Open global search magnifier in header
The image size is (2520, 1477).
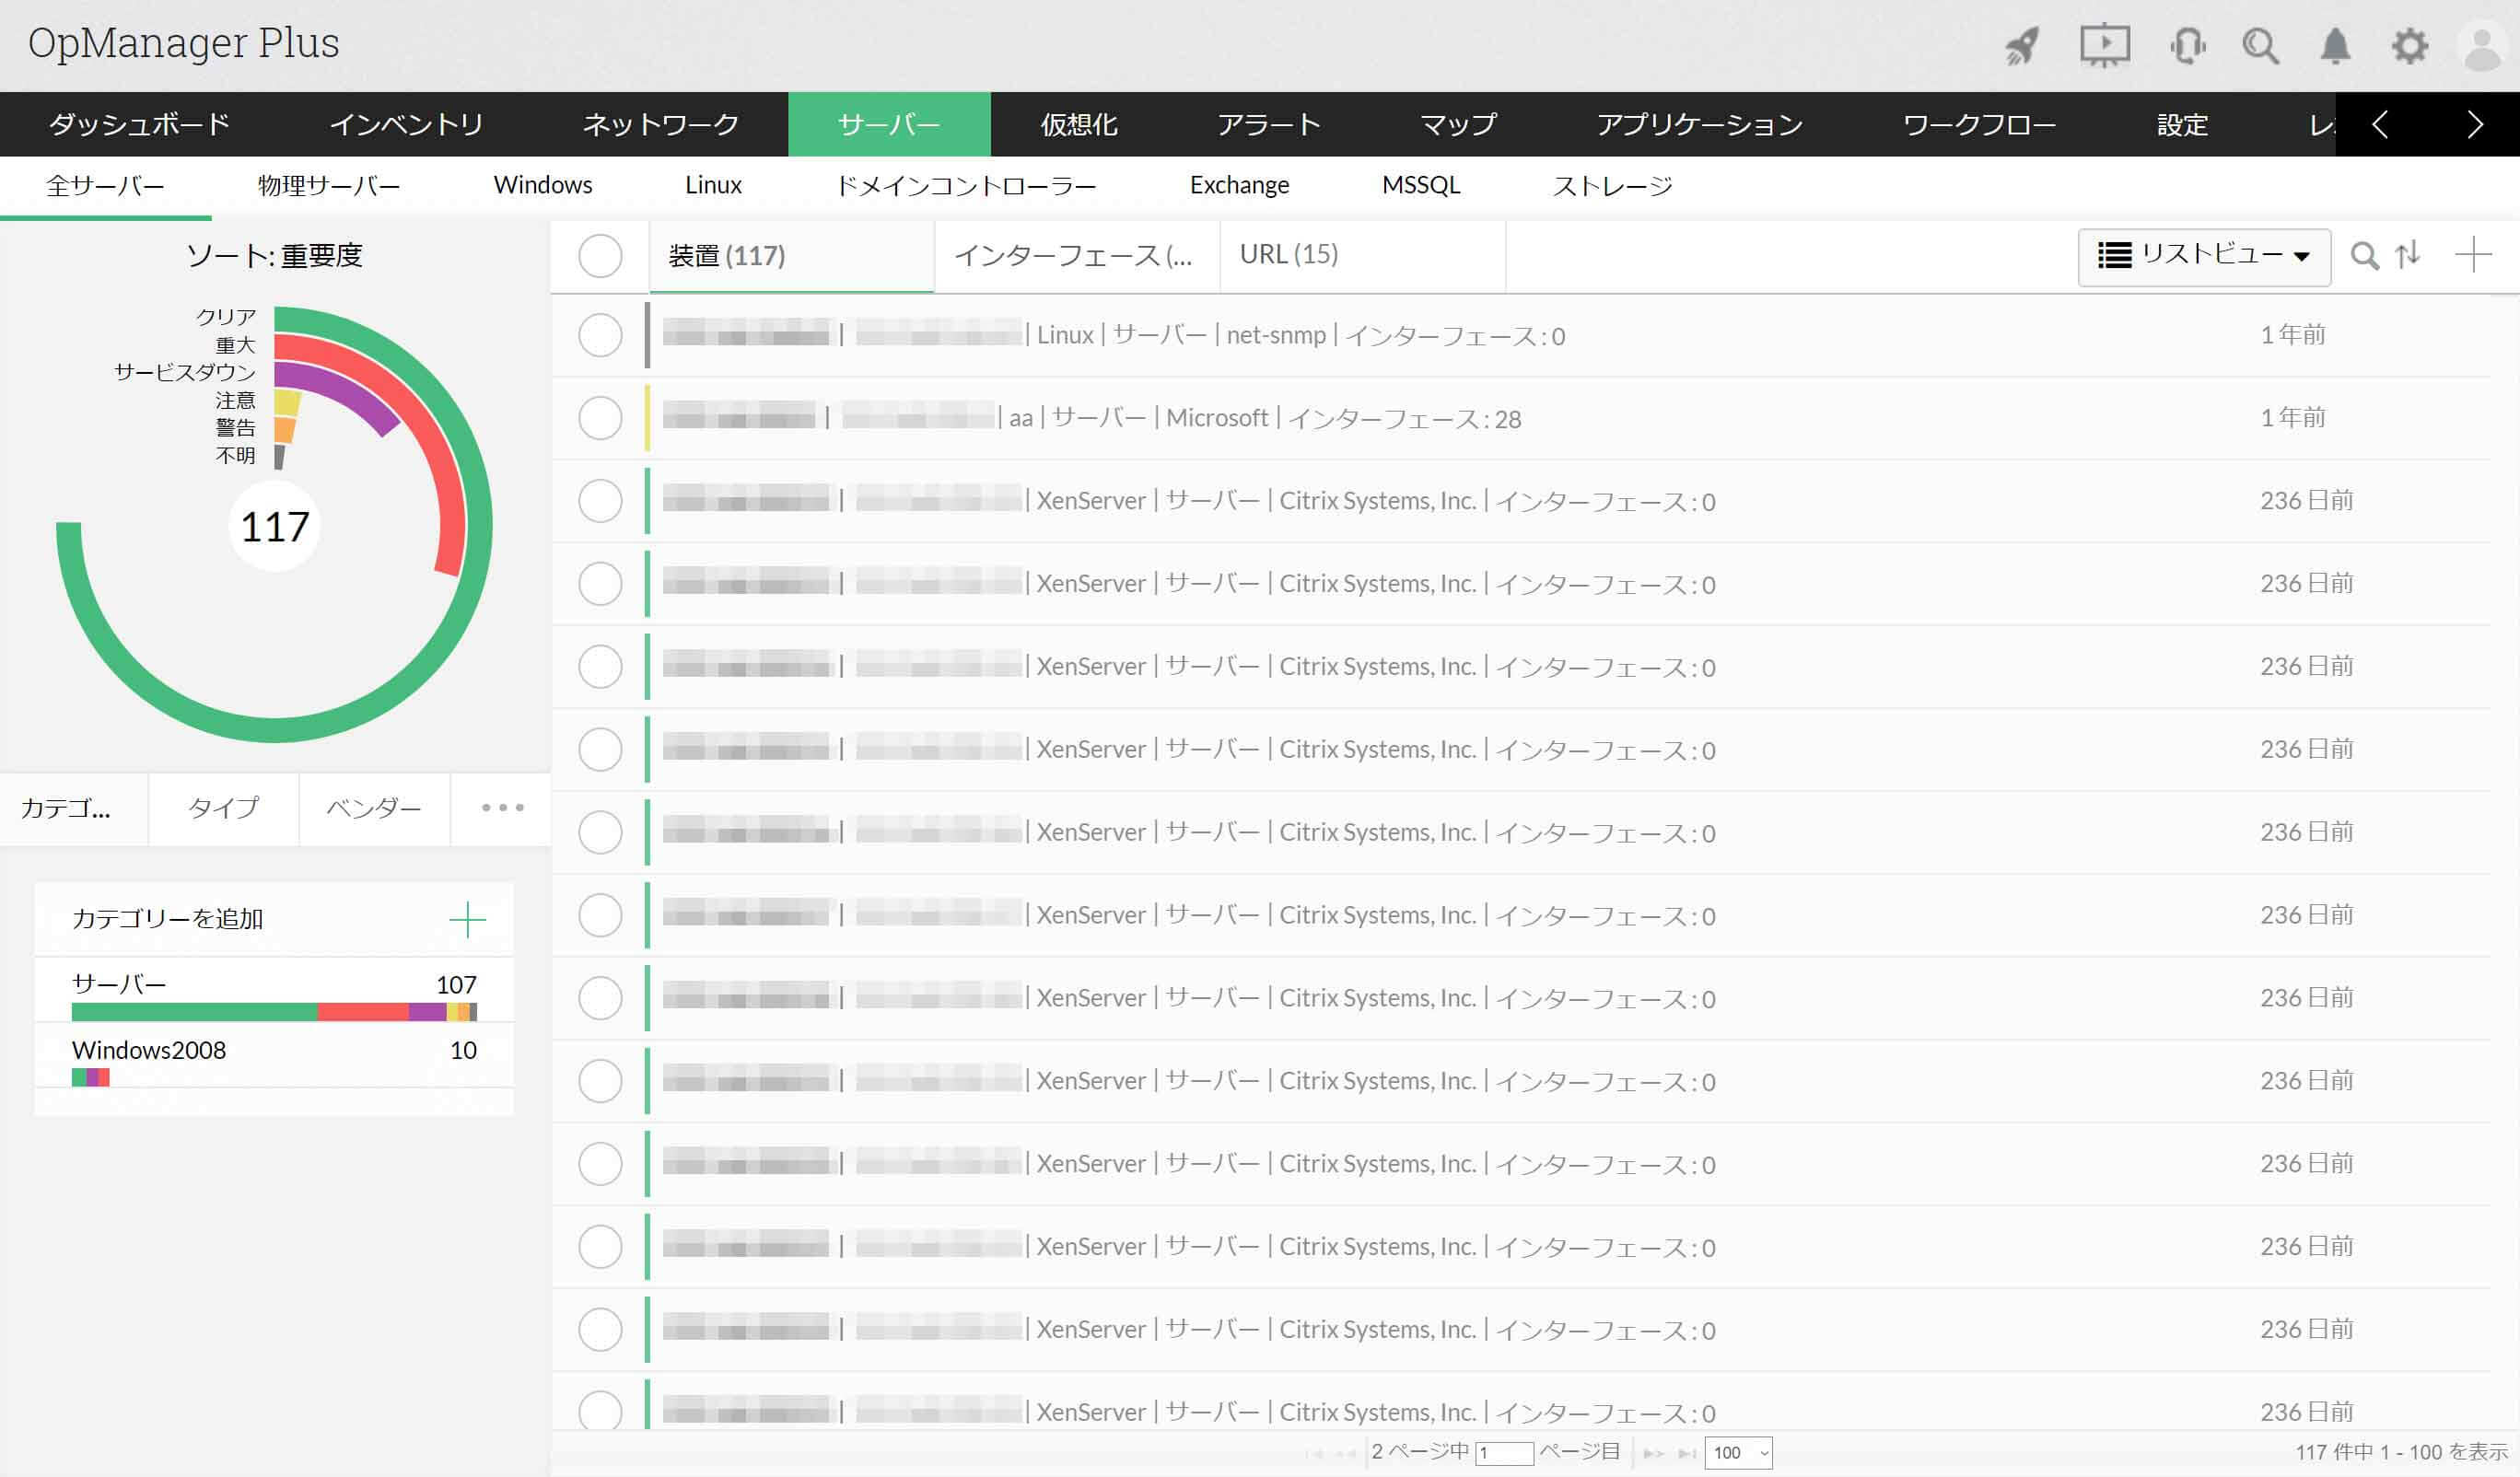tap(2260, 46)
